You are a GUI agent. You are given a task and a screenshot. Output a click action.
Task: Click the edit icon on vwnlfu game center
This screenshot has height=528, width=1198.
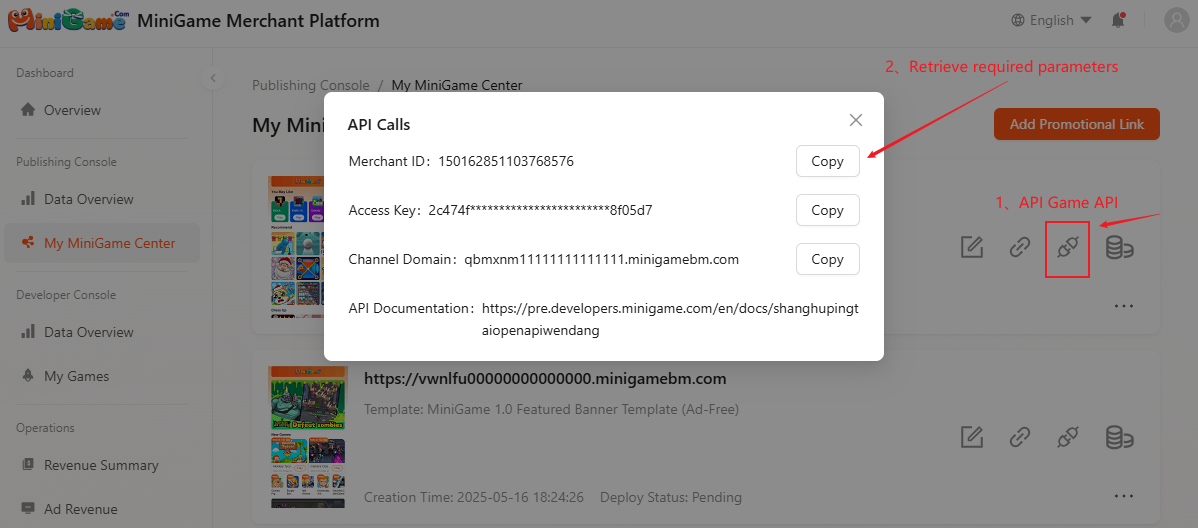(971, 438)
